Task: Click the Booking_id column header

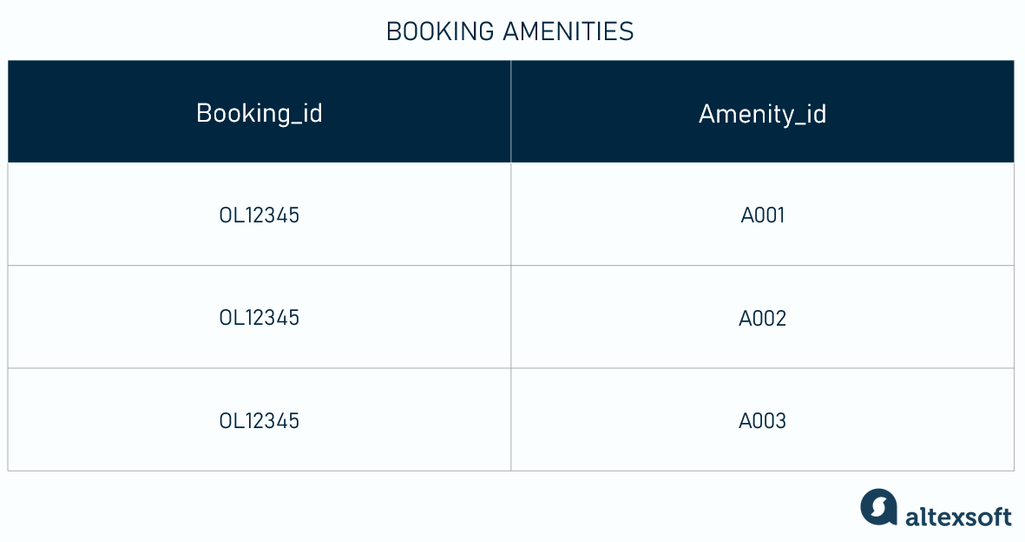Action: click(259, 112)
